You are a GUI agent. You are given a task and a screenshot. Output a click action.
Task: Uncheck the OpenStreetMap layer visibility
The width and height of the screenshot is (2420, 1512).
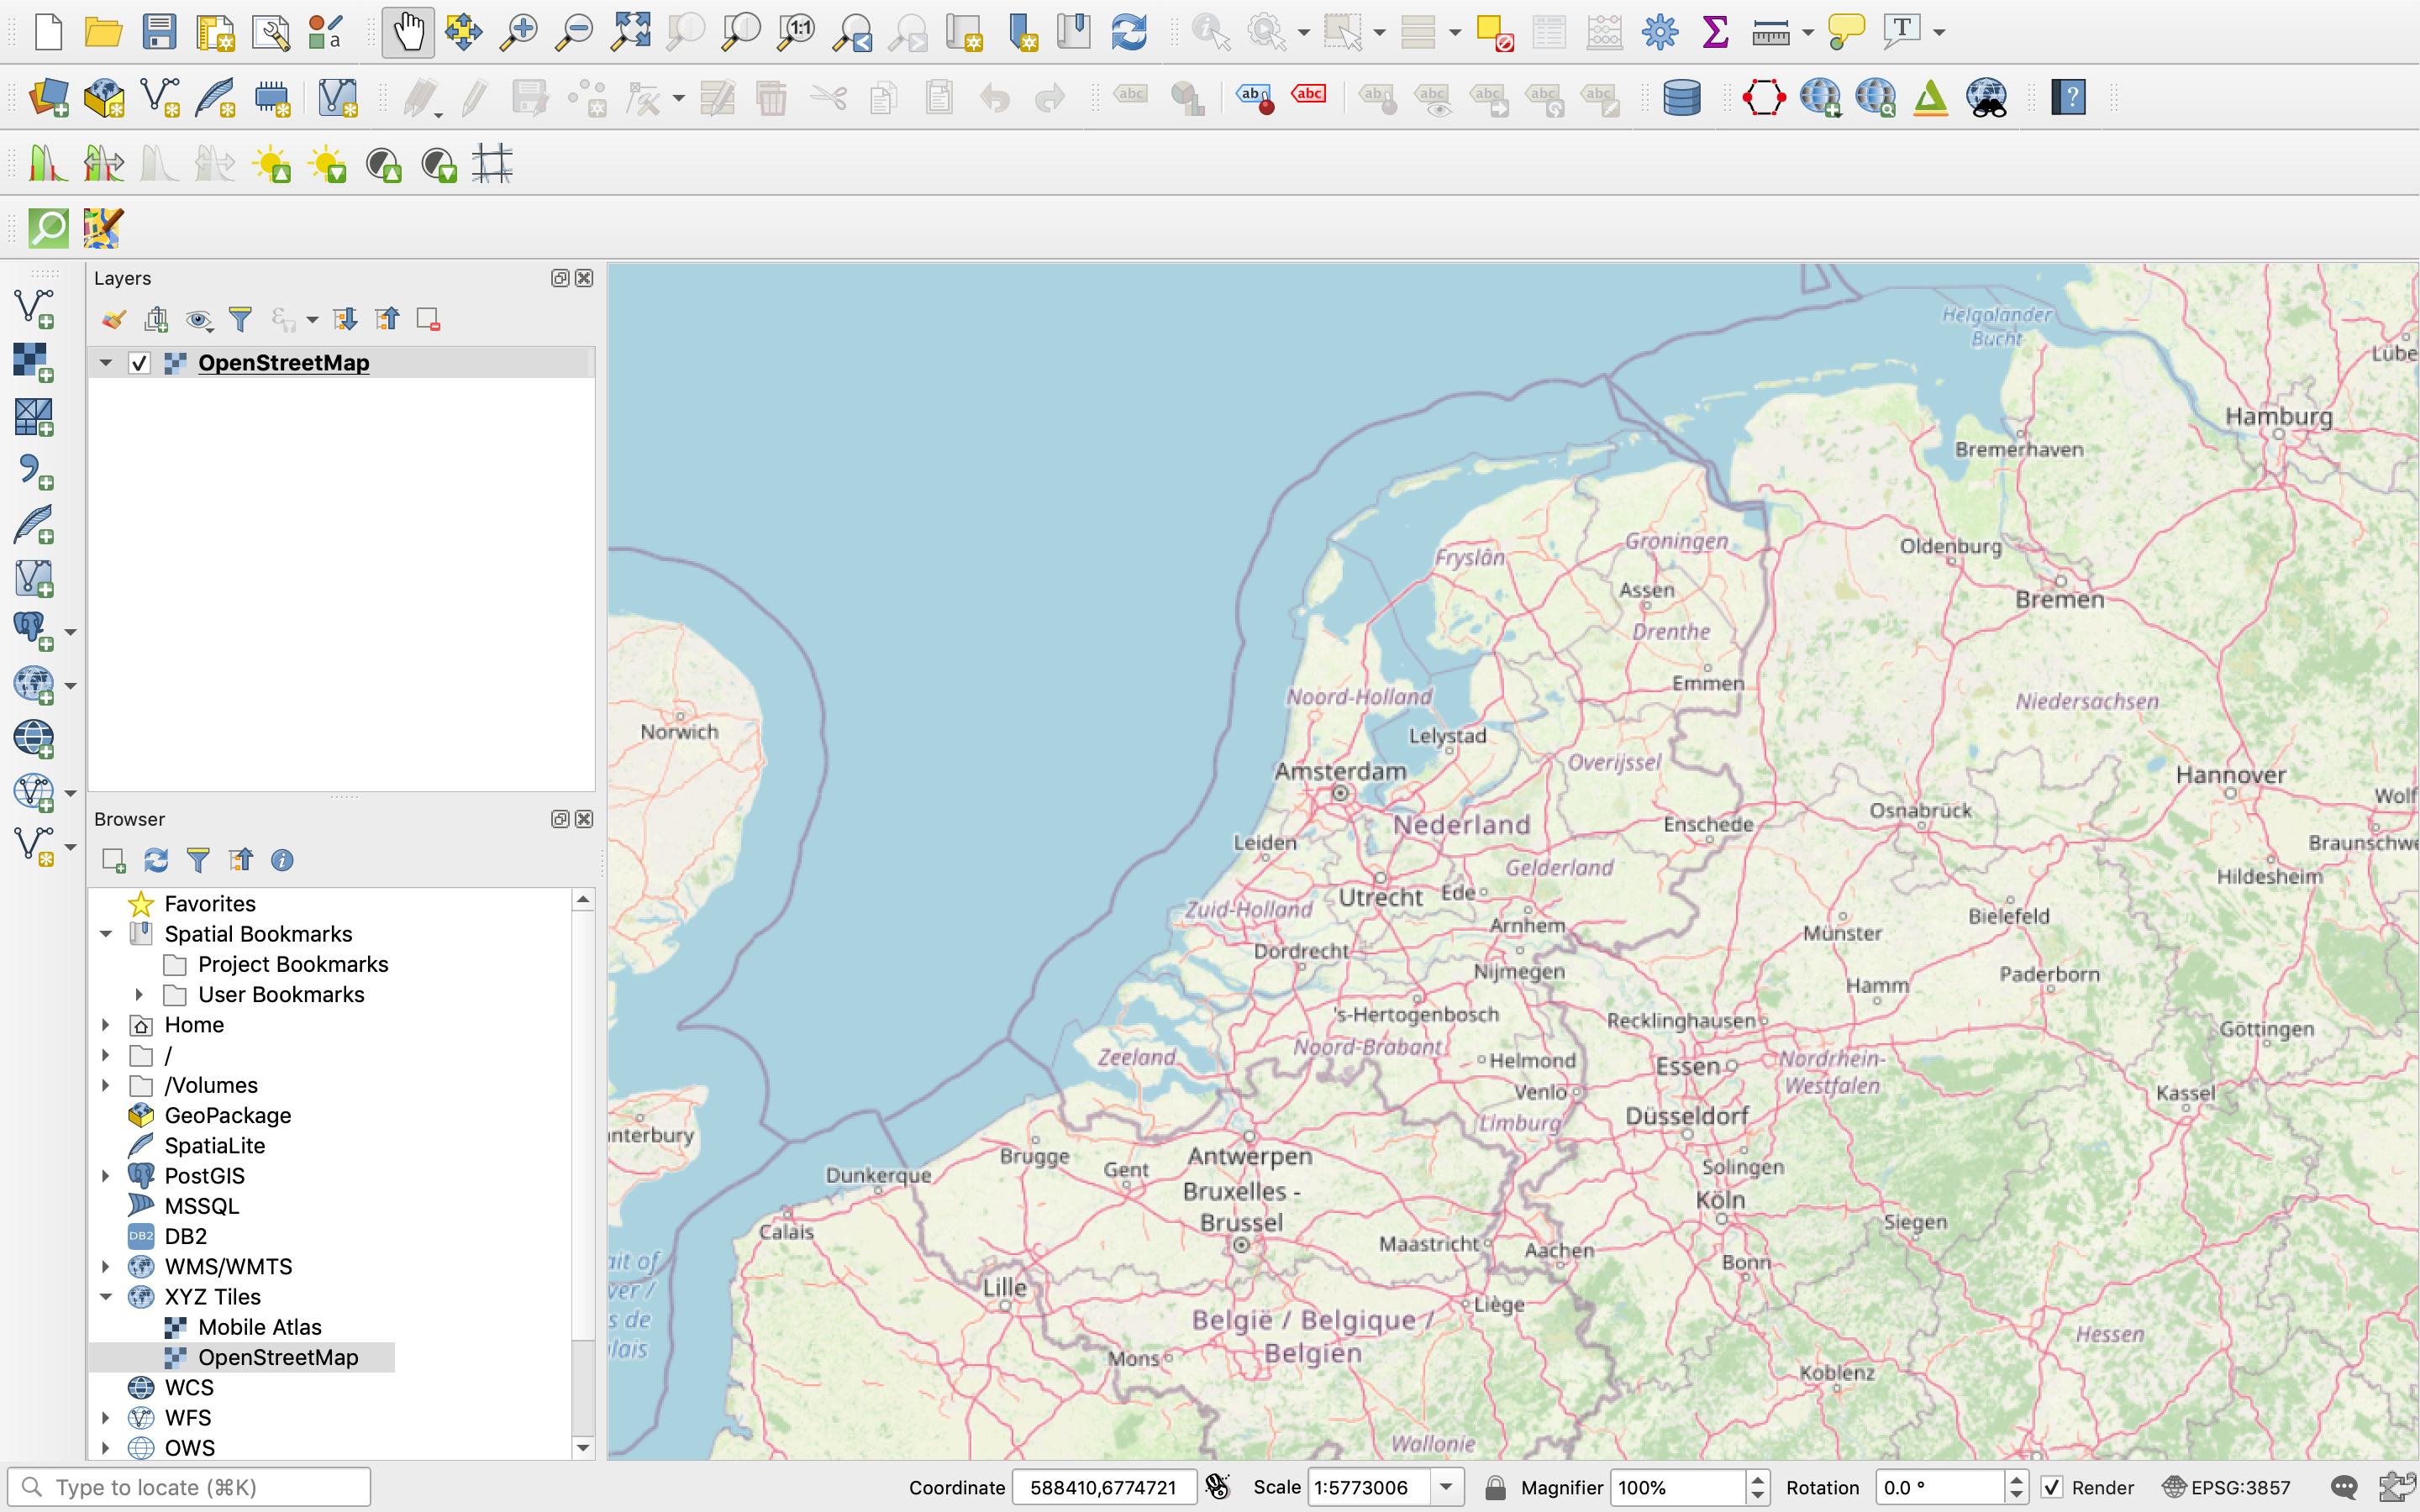click(140, 362)
